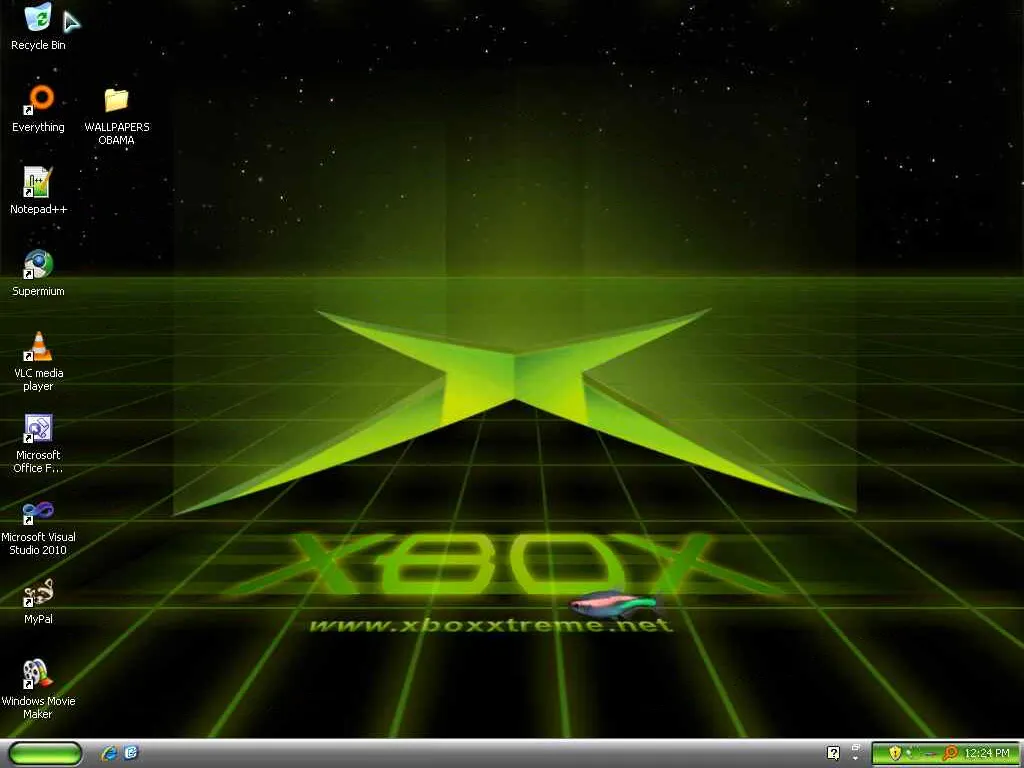Open the language bar options arrow
Screen dimensions: 1024x768
point(855,758)
